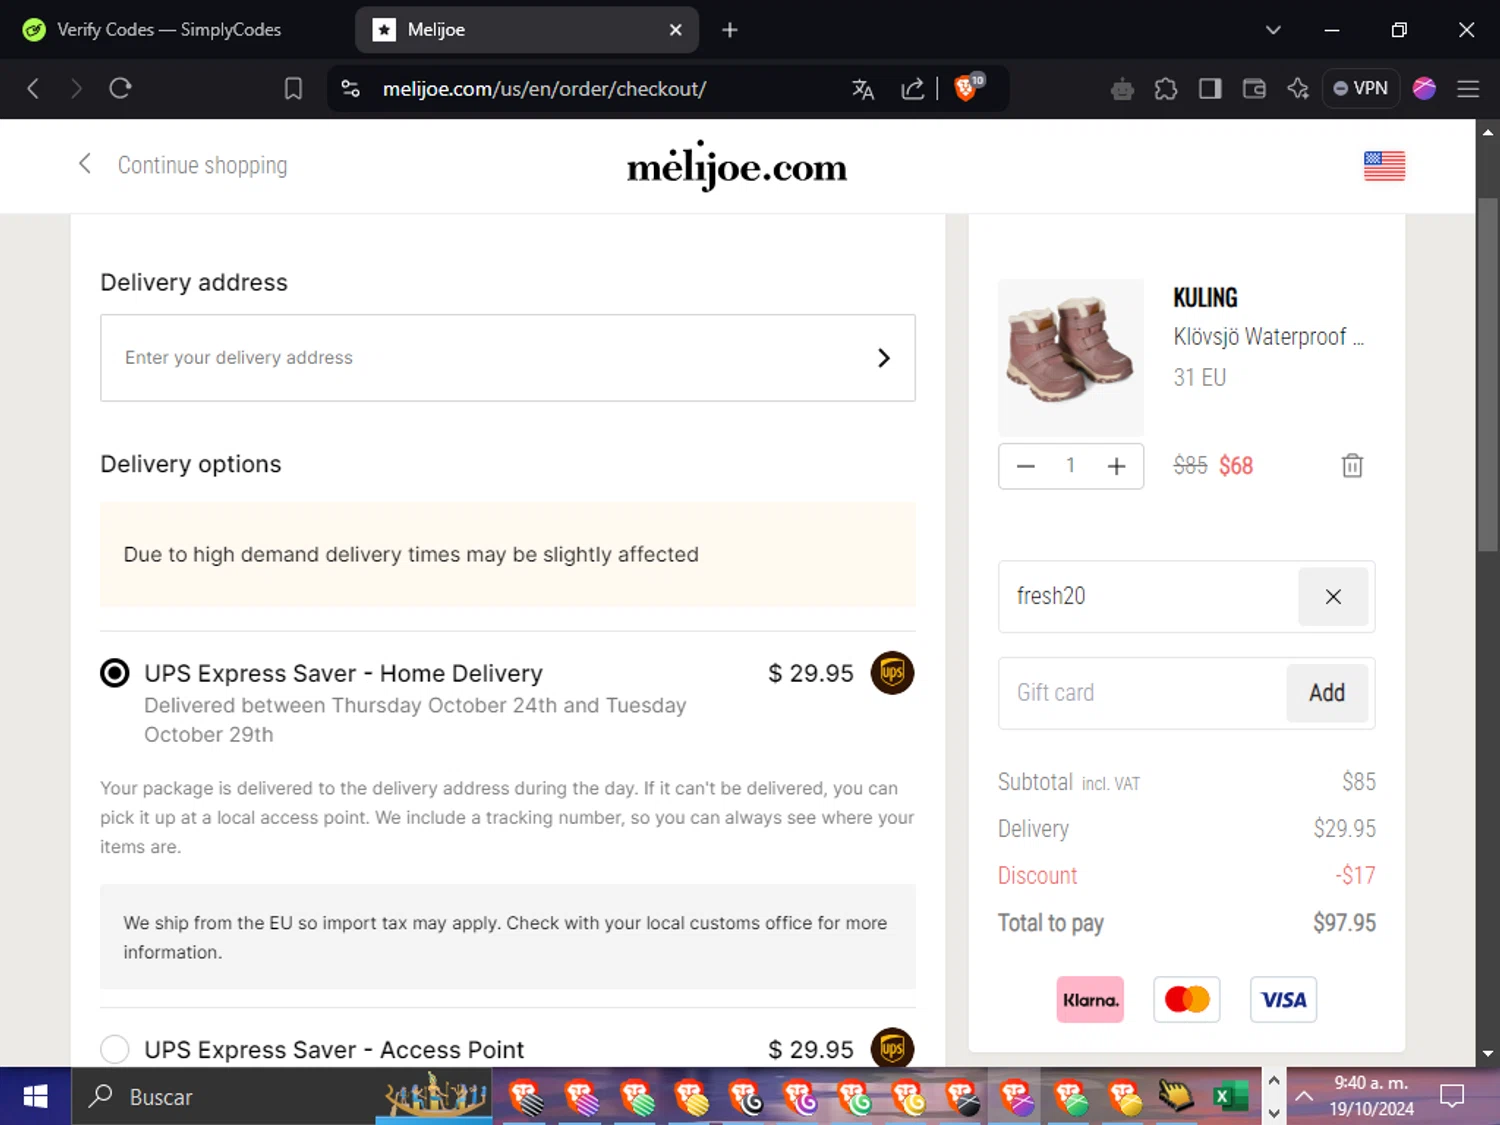Close the Melijoe tab
This screenshot has width=1500, height=1125.
pos(676,30)
